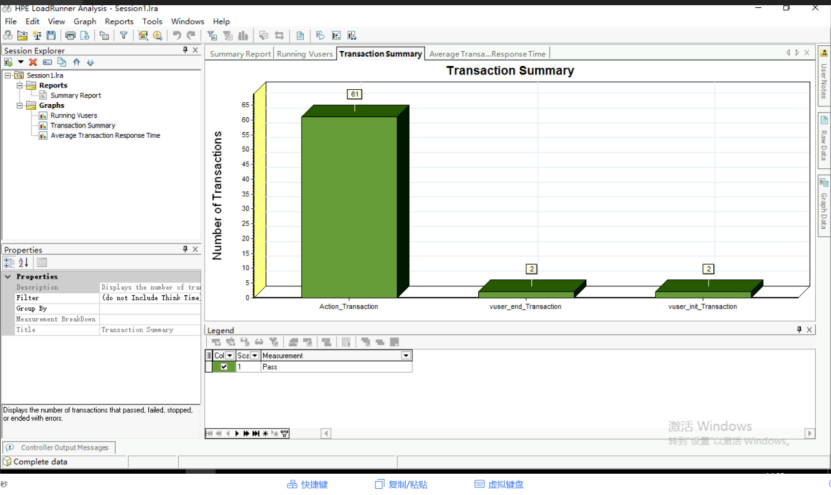
Task: Click the rename item icon in Session Explorer
Action: tap(47, 63)
